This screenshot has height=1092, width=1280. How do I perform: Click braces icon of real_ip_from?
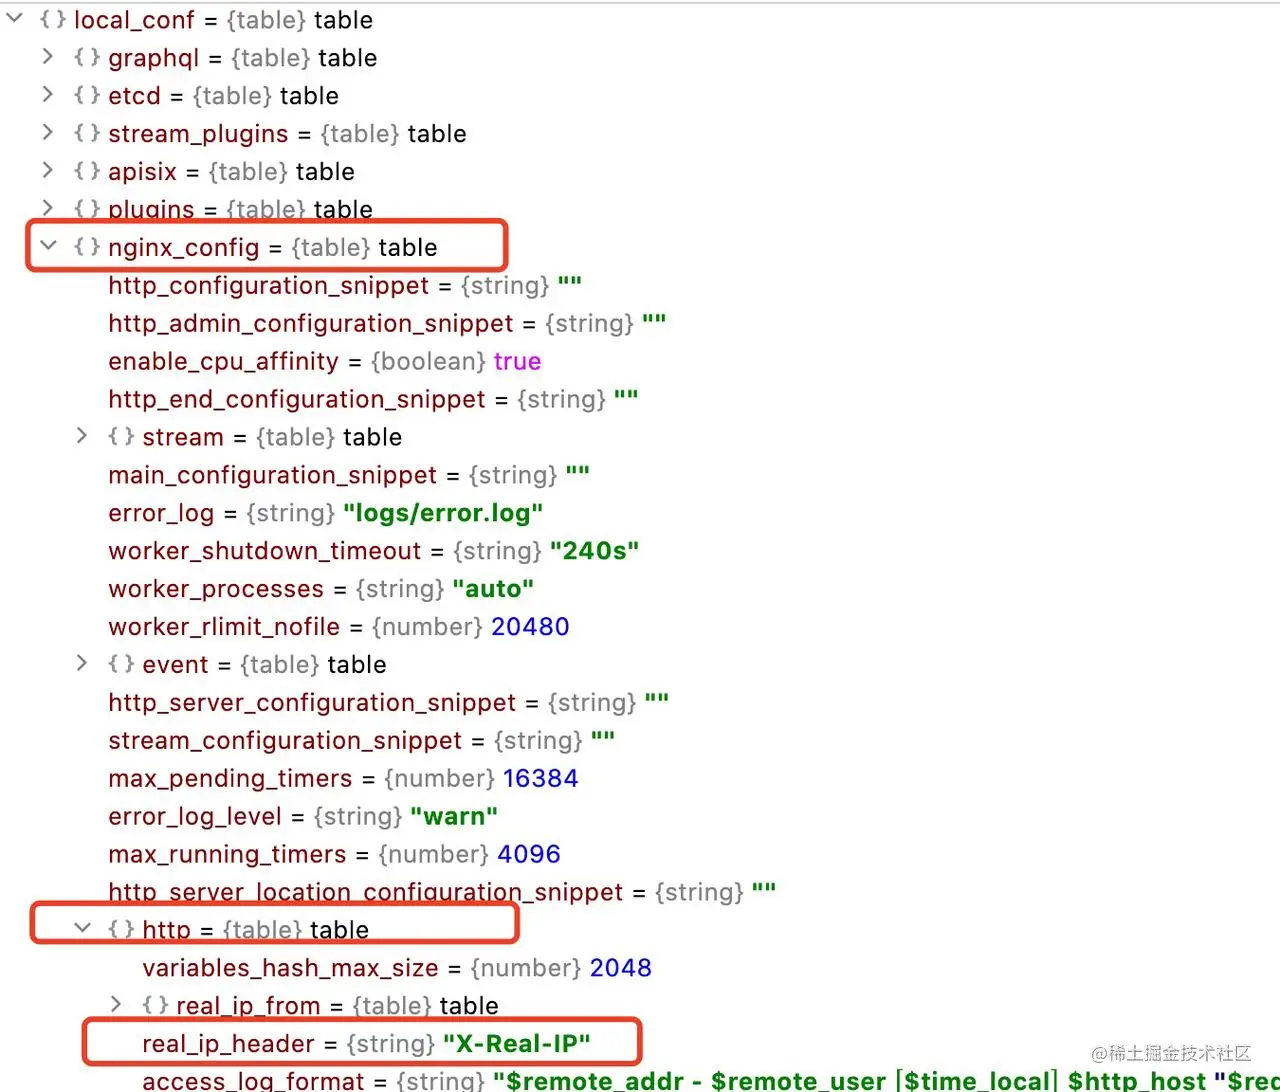(x=155, y=1005)
